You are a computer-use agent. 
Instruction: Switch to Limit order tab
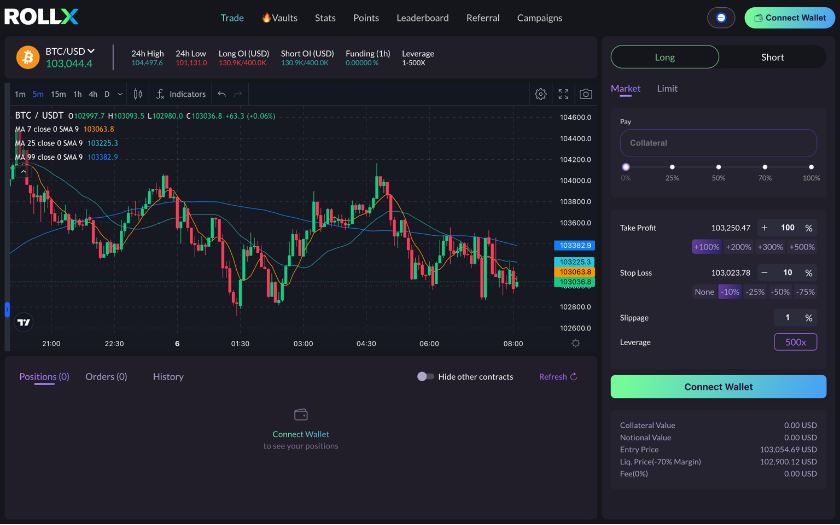pos(667,89)
